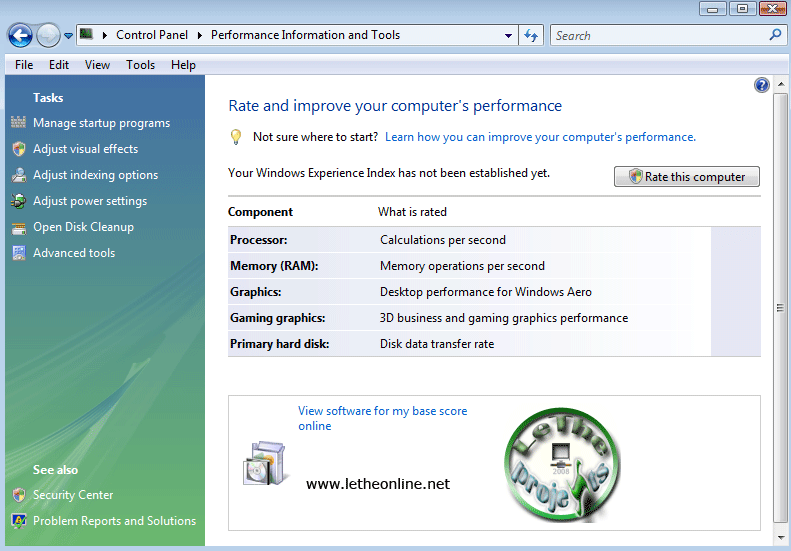Open help with the blue question mark

[762, 86]
